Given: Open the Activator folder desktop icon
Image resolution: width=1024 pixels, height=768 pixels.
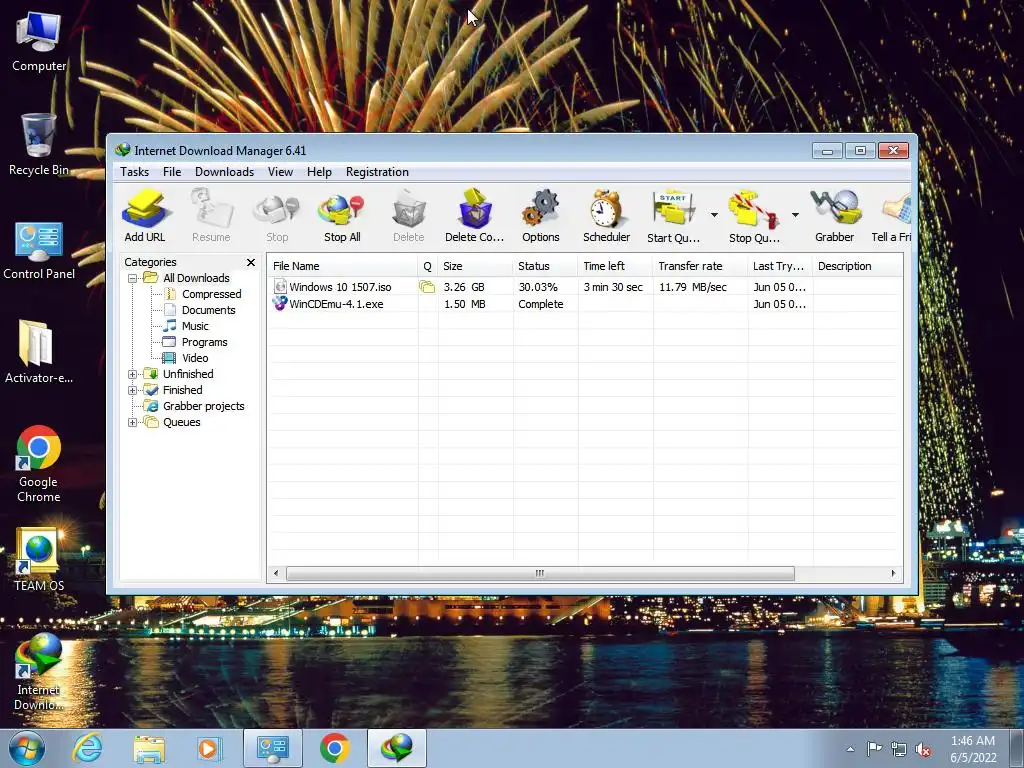Looking at the screenshot, I should point(39,351).
